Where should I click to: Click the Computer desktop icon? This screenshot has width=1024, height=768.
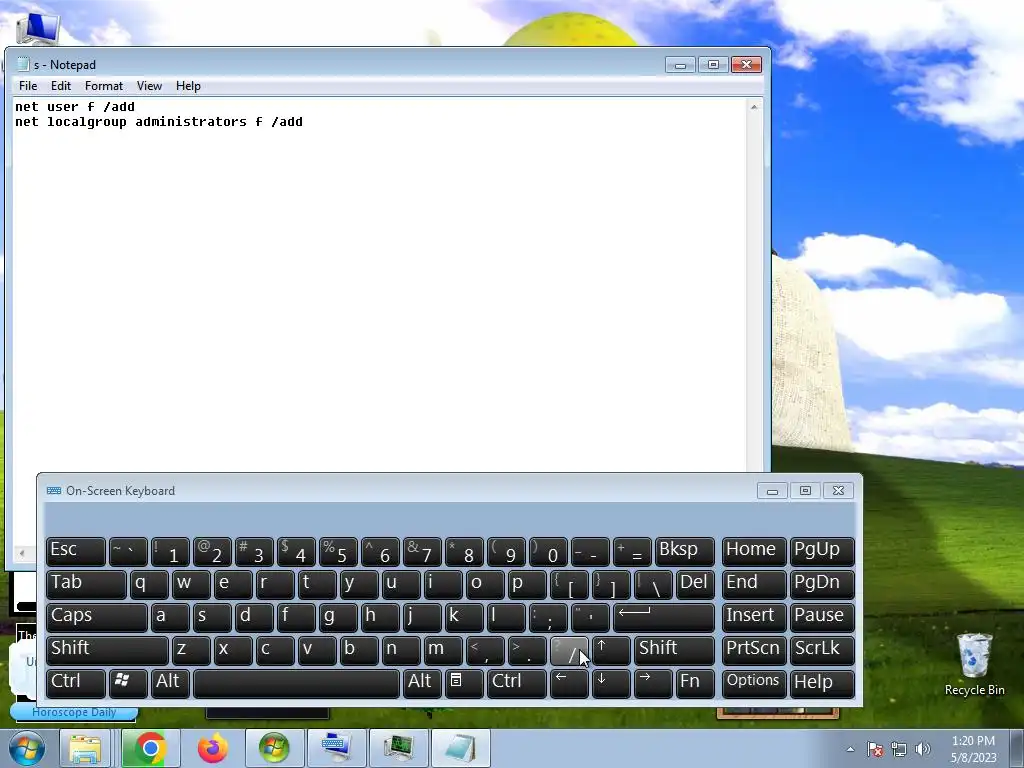coord(38,27)
